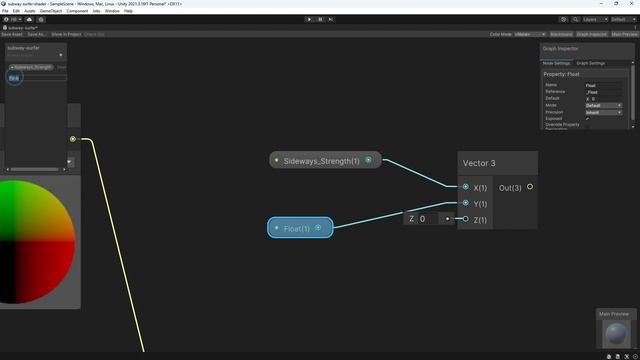Viewport: 640px width, 360px height.
Task: Open the cloud services icon
Action: 29,19
